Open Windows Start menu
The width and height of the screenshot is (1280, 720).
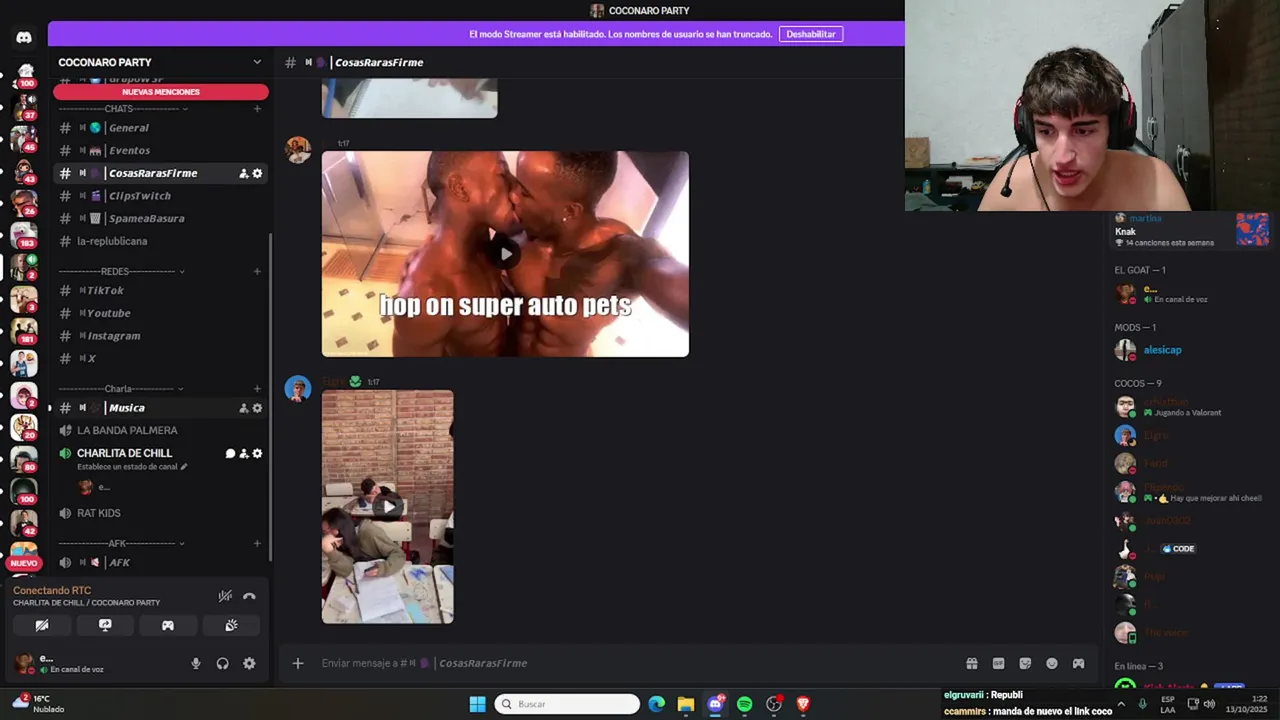(x=477, y=704)
